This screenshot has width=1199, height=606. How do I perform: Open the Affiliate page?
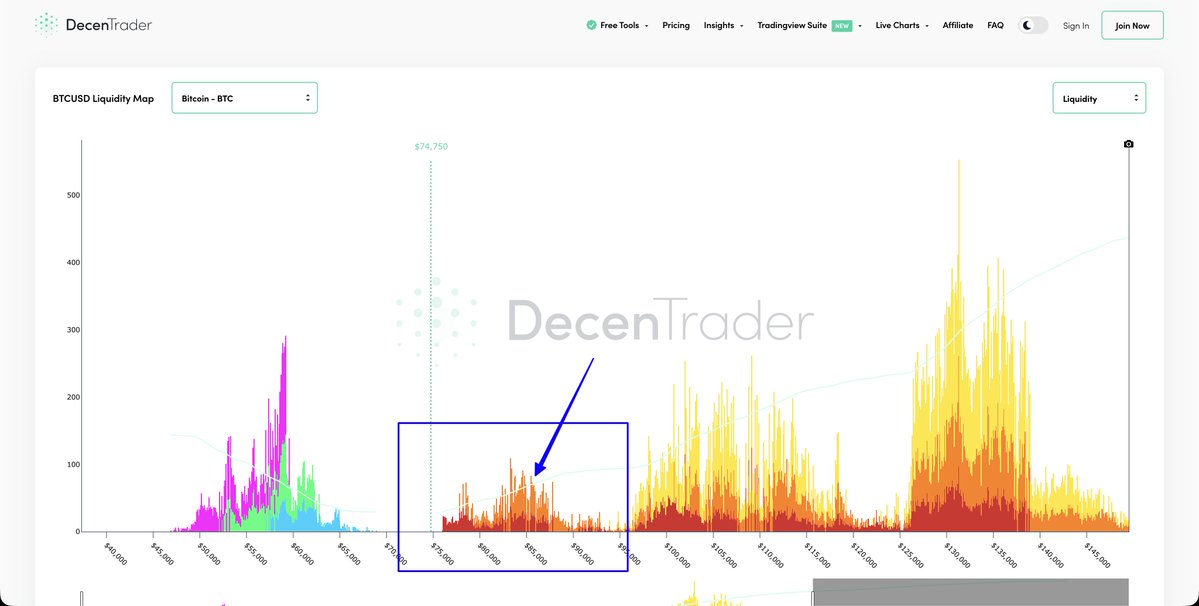[x=957, y=25]
